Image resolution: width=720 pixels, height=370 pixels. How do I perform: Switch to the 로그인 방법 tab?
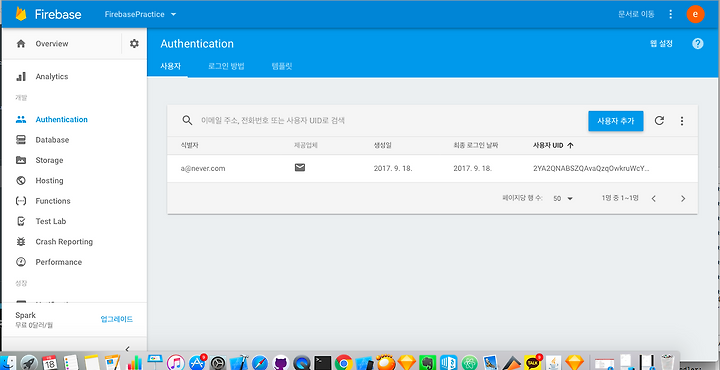click(x=226, y=66)
